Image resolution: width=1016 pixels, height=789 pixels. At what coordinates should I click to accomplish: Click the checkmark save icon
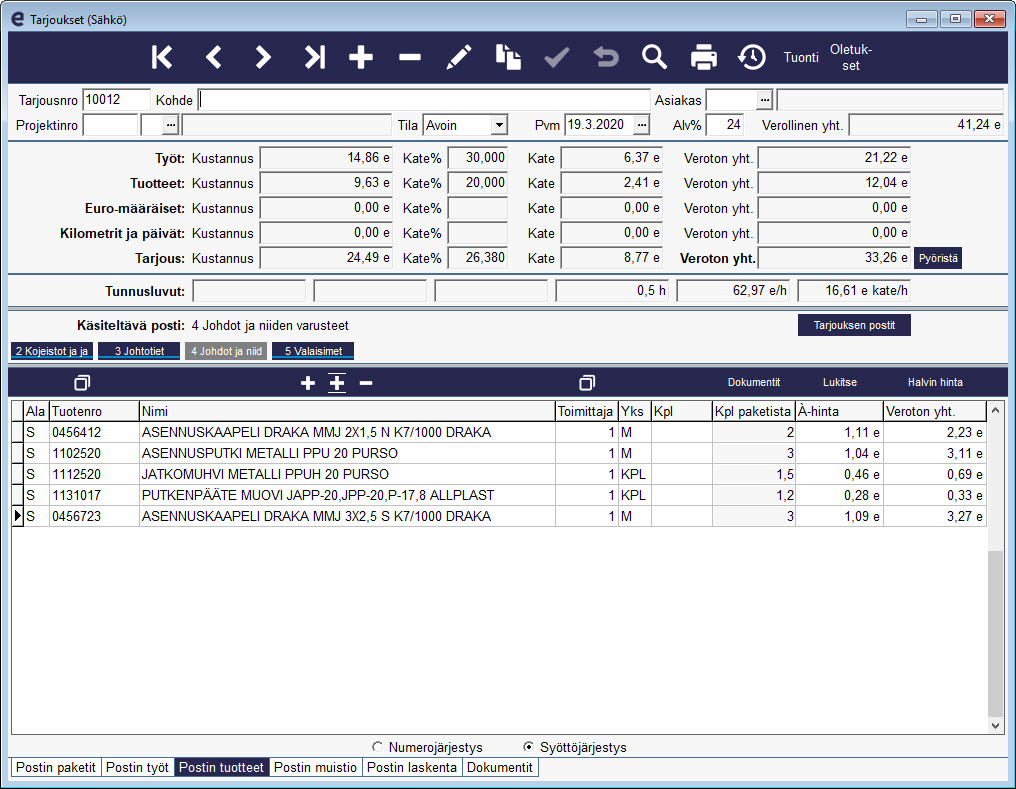[557, 57]
